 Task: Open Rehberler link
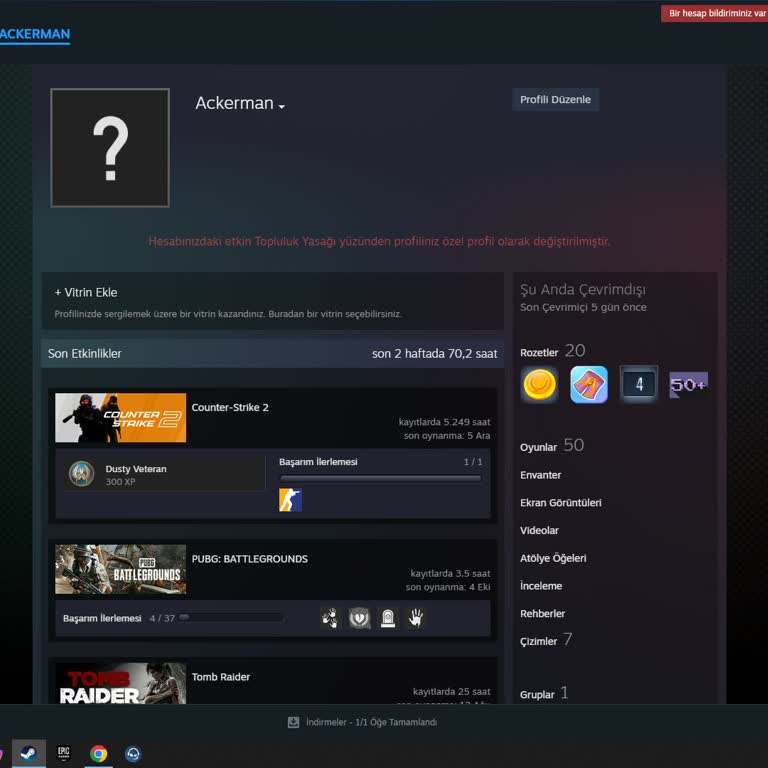pyautogui.click(x=542, y=614)
